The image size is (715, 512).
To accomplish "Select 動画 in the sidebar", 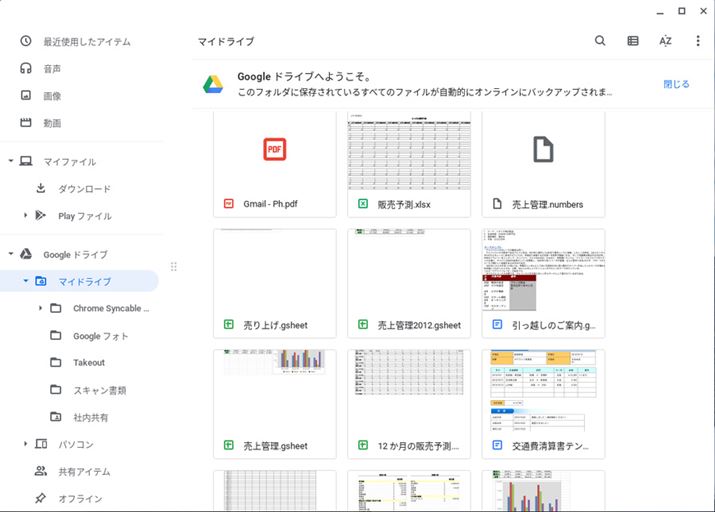I will point(52,123).
